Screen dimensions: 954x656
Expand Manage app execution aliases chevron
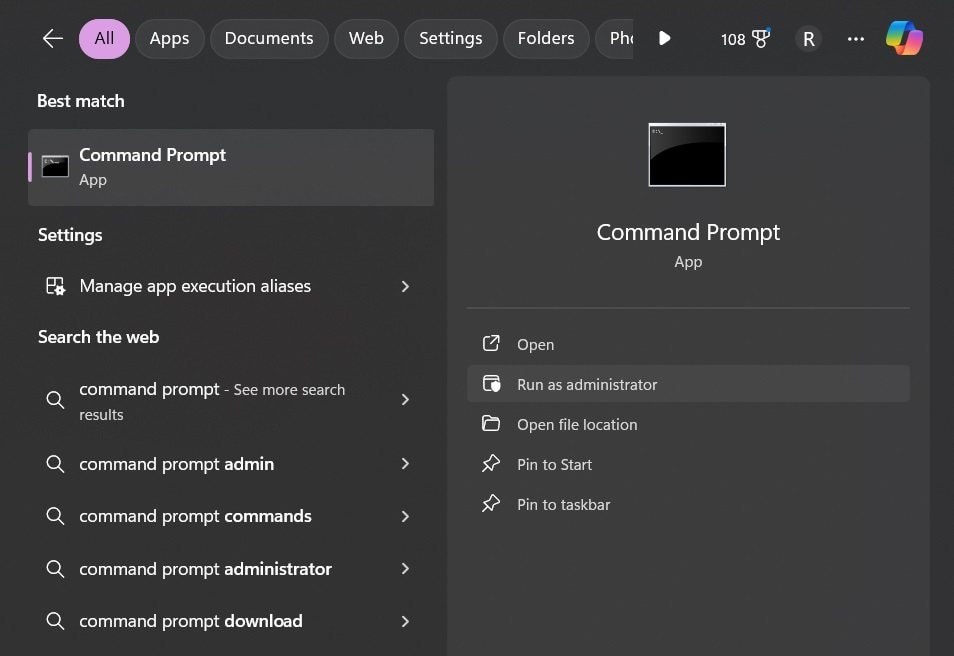(x=405, y=286)
